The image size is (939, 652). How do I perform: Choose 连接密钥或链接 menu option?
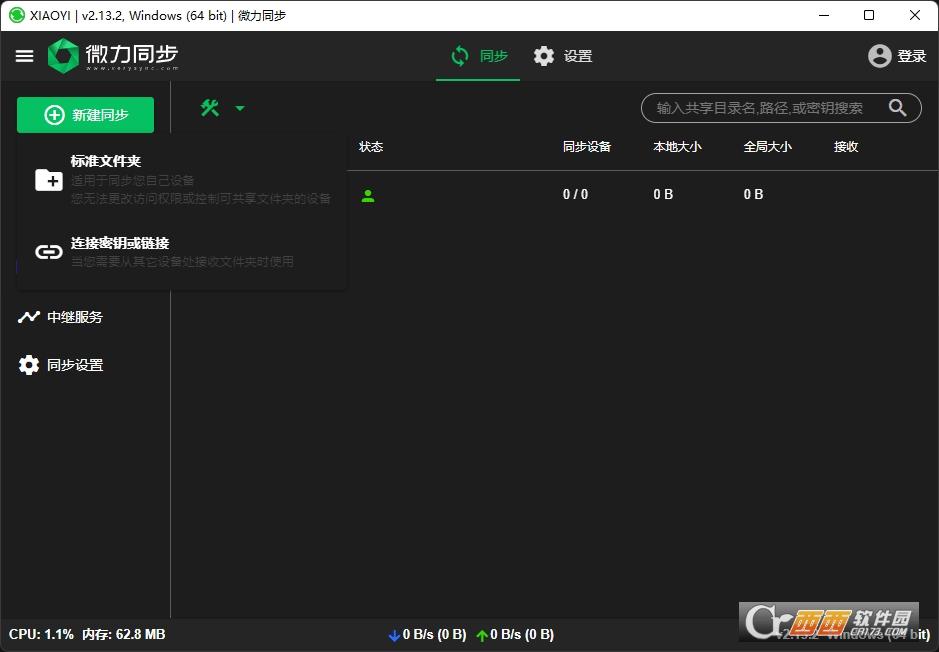point(182,251)
